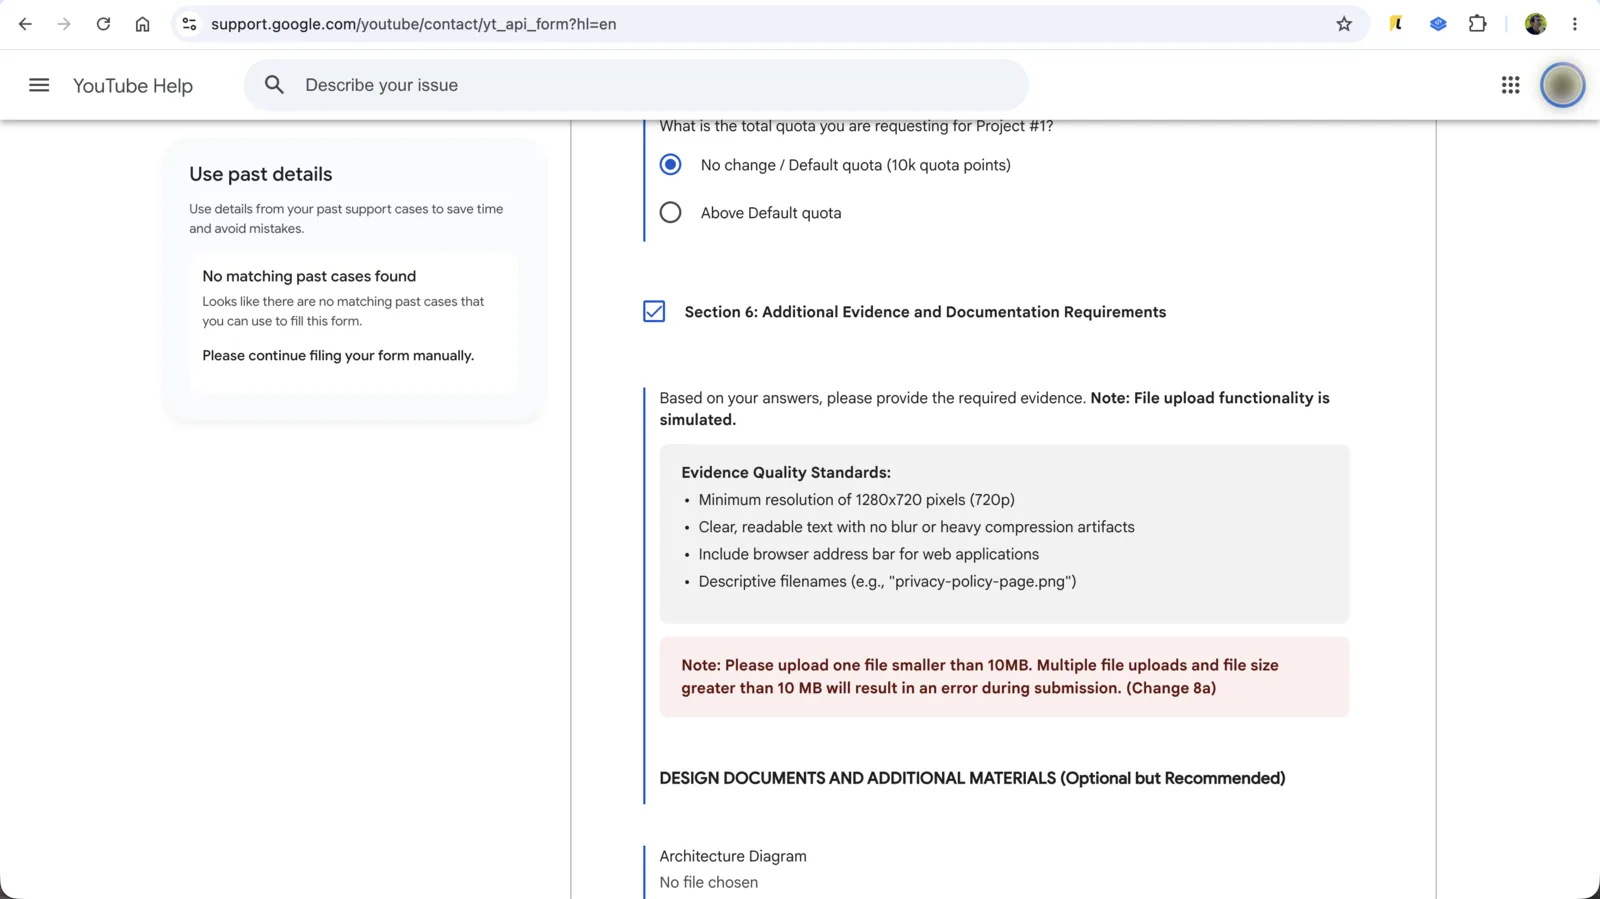Open the Chrome three-dot menu
Screen dimensions: 1600x899
pos(1575,24)
